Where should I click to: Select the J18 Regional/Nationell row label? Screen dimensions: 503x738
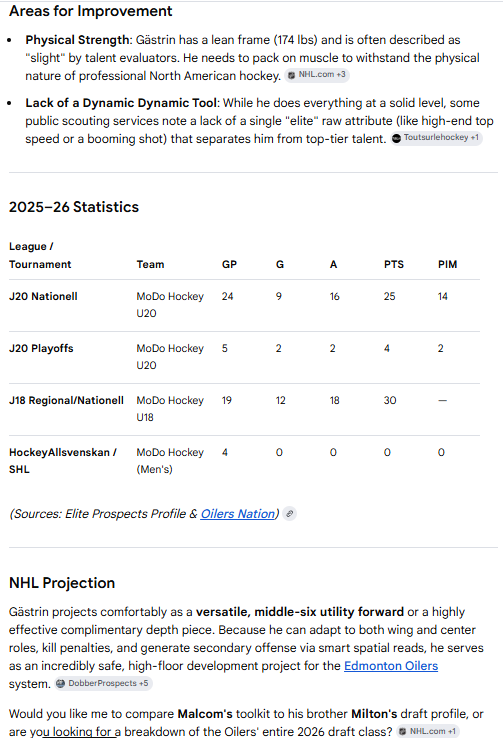point(66,401)
